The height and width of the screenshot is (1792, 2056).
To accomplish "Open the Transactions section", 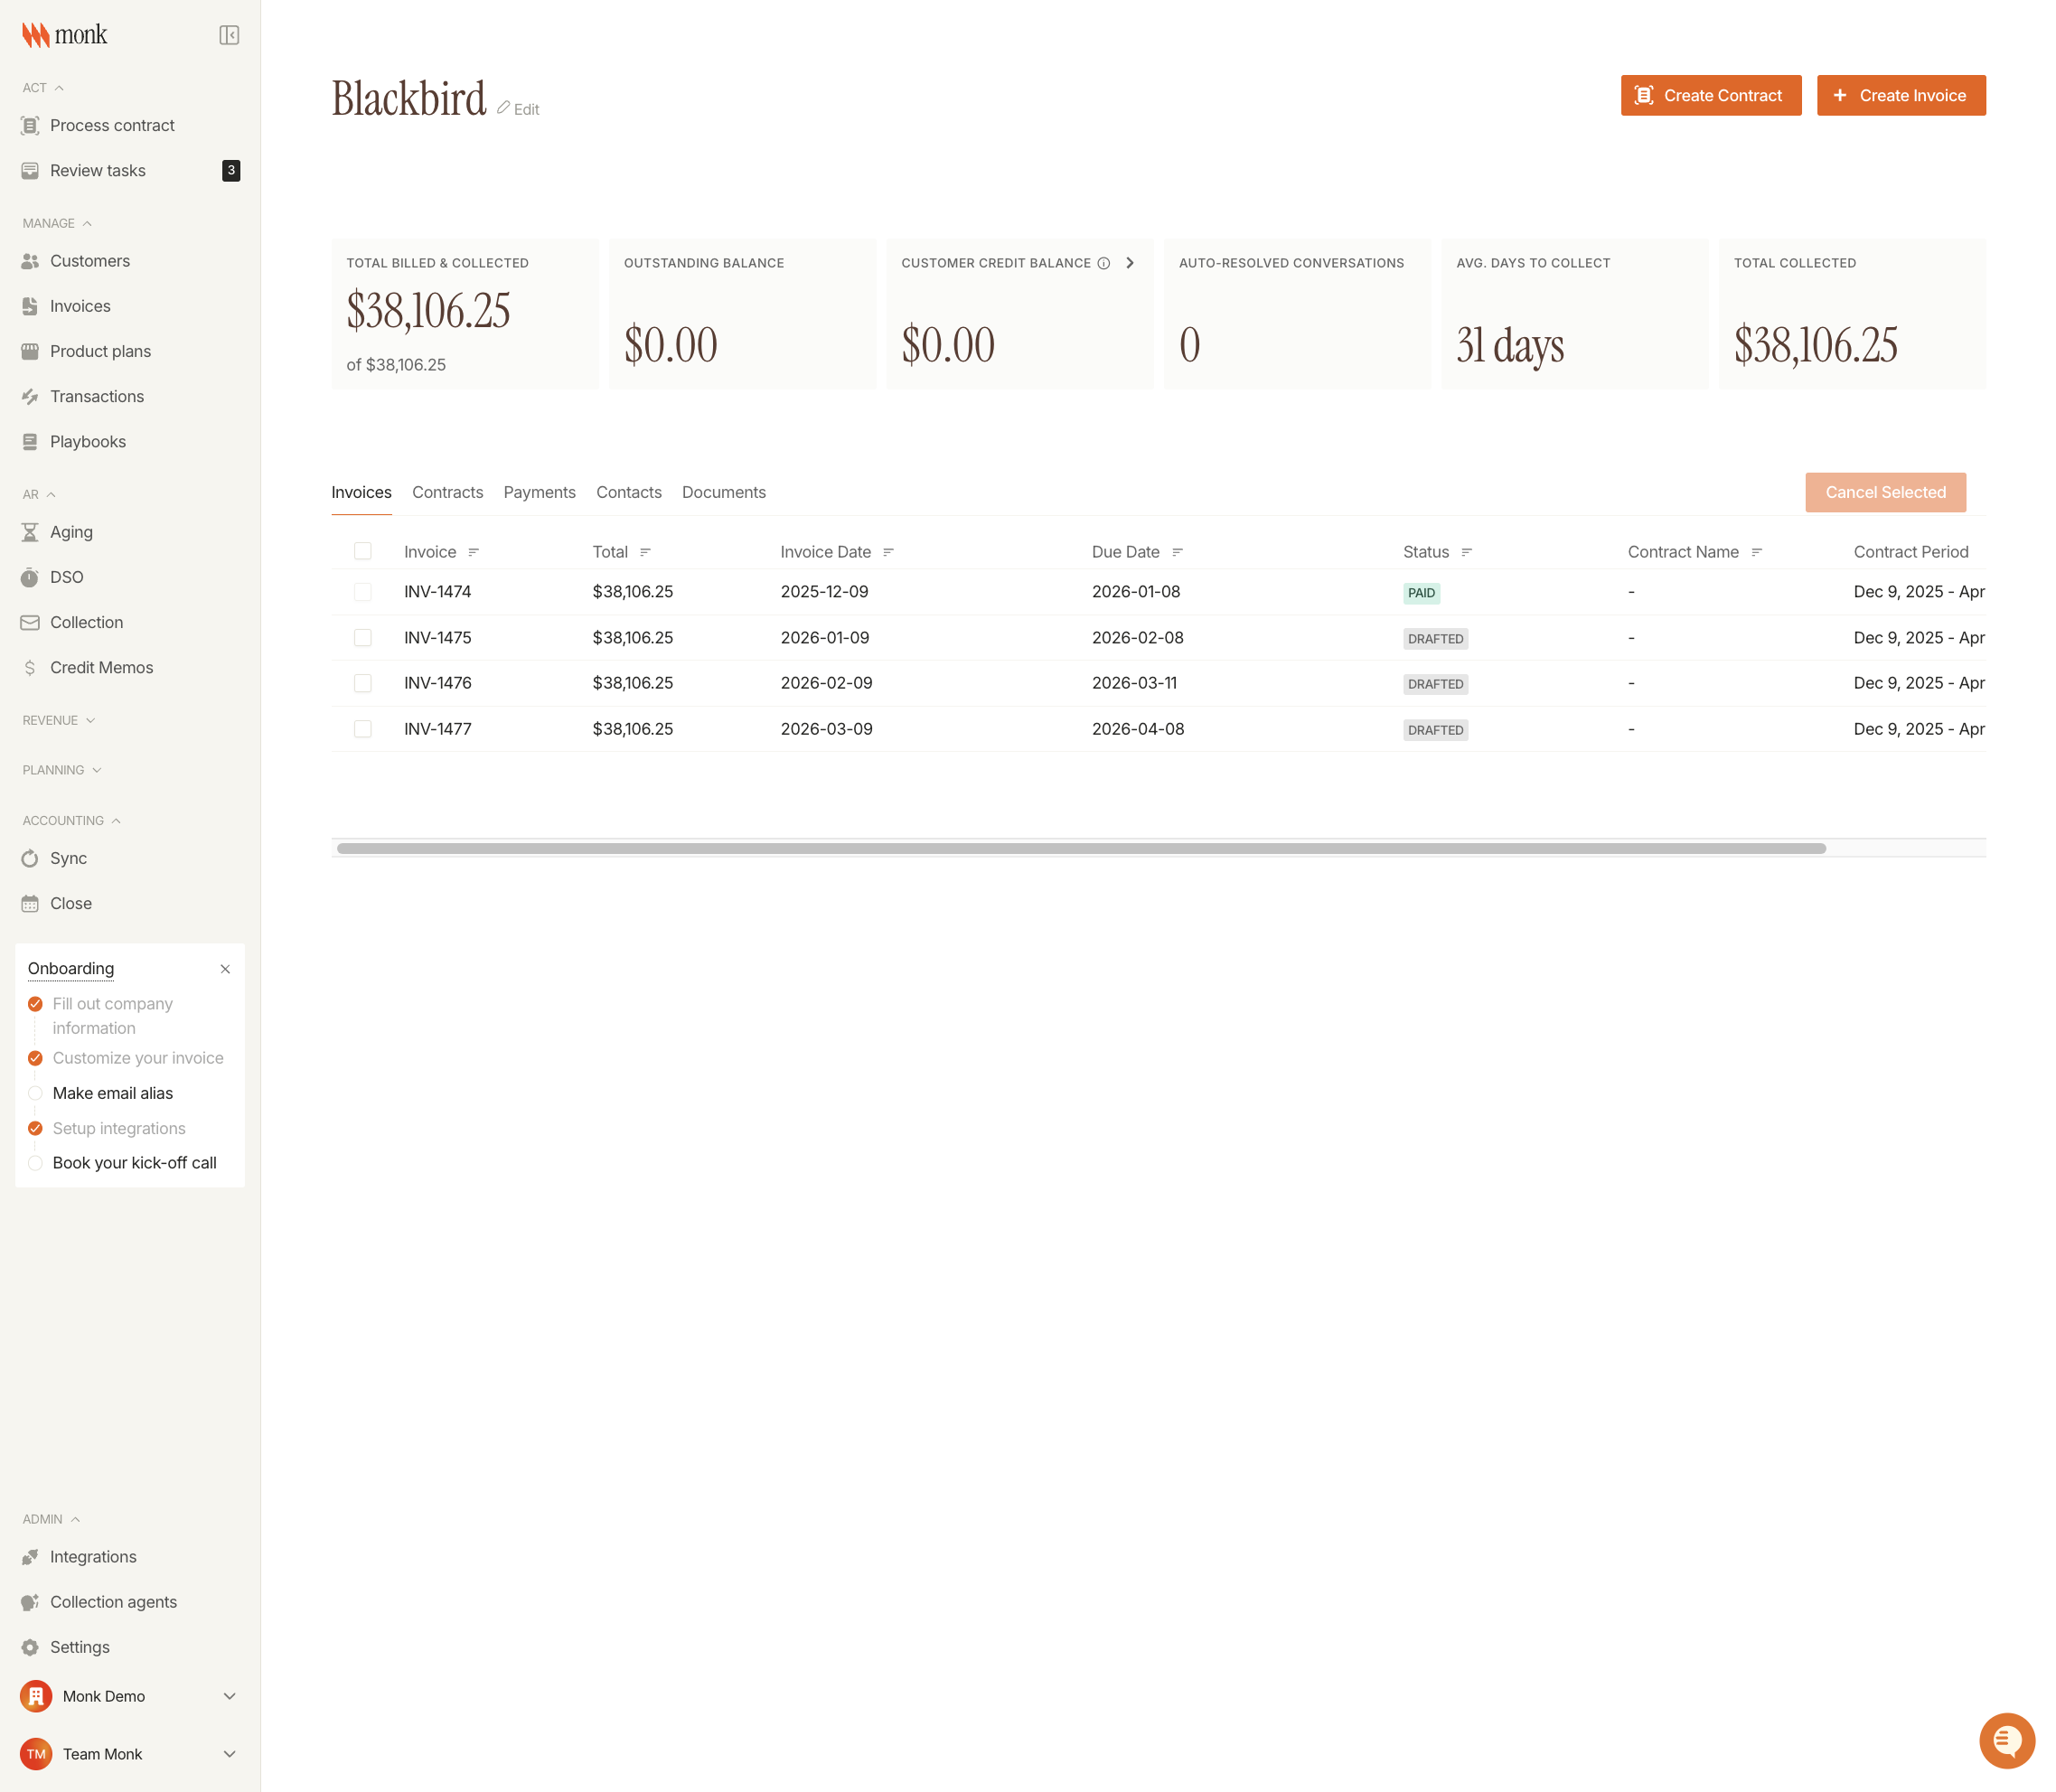I will click(95, 396).
